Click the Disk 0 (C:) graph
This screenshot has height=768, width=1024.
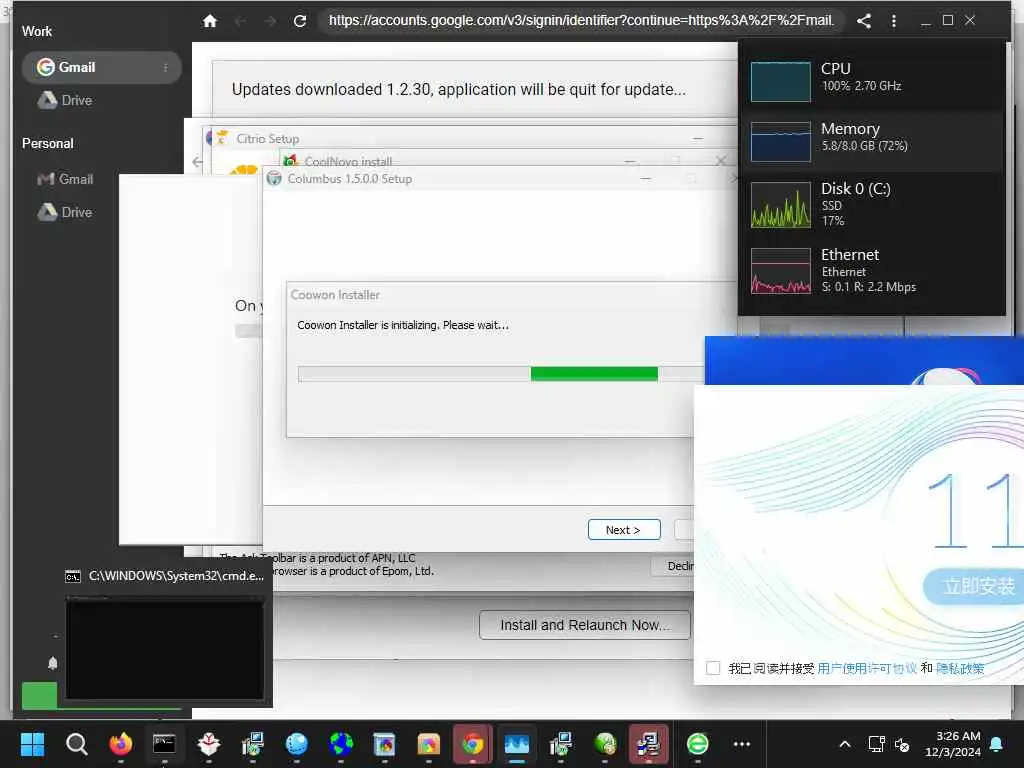[x=780, y=205]
